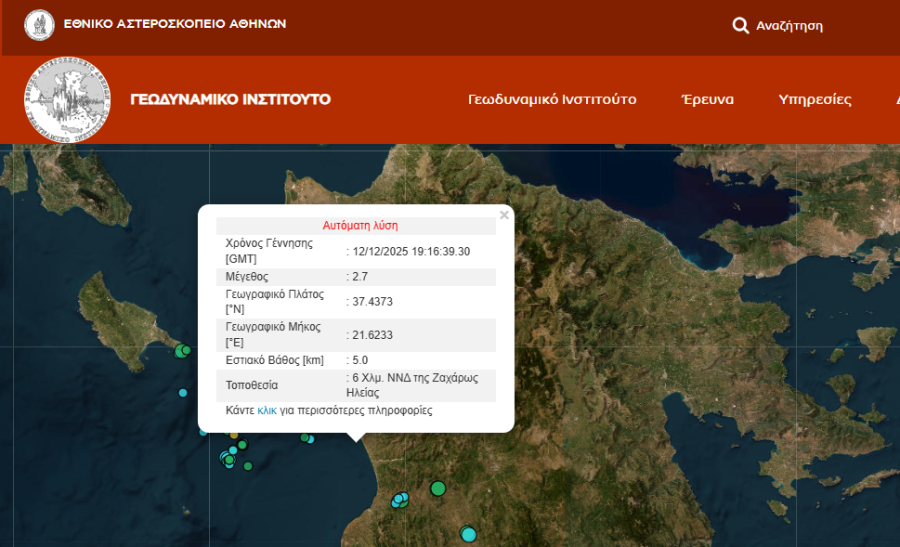Click the yellow earthquake marker below popup
Screen dimensions: 900x547
tap(234, 435)
